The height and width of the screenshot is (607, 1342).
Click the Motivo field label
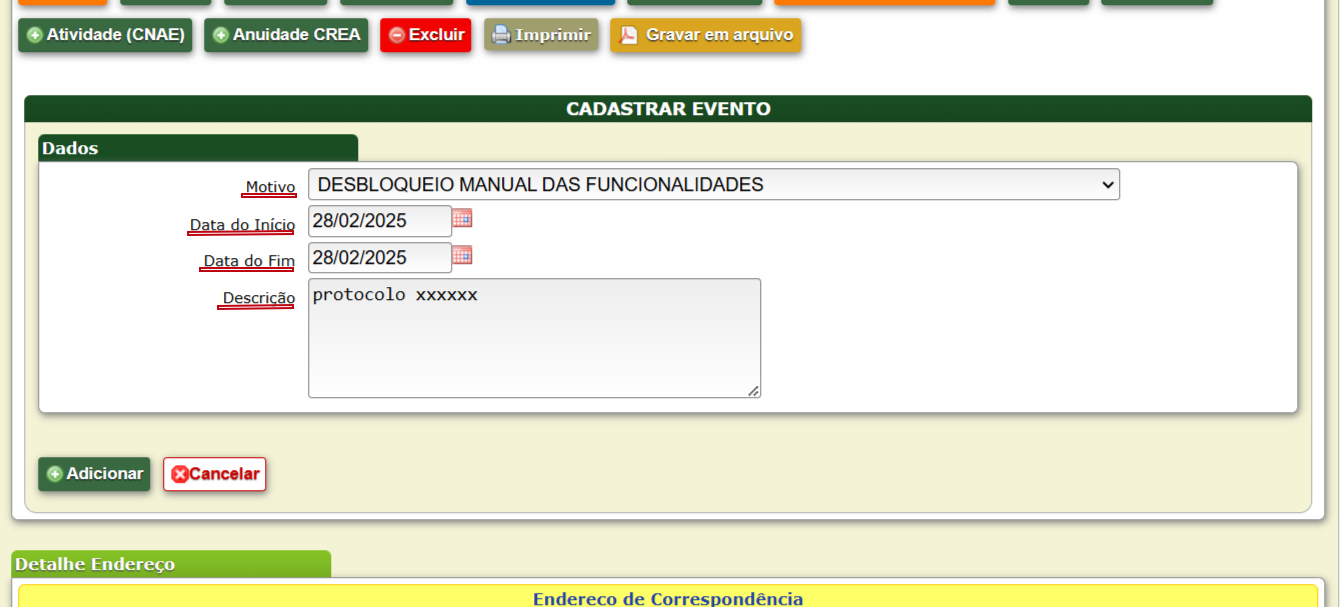click(x=270, y=187)
